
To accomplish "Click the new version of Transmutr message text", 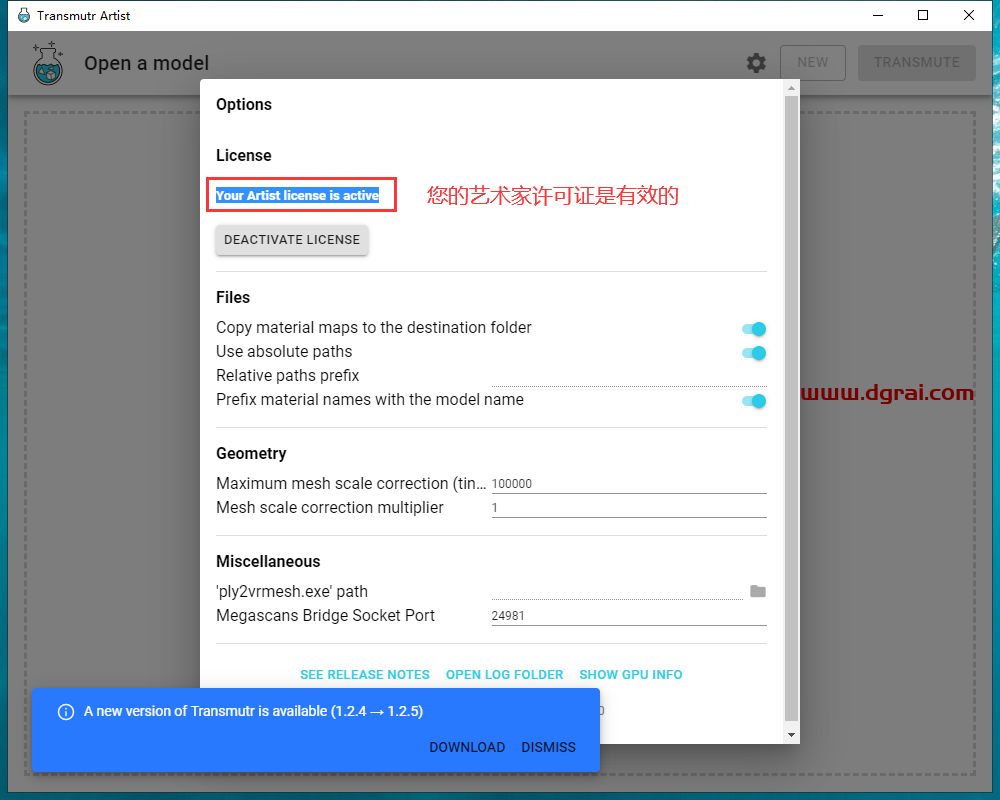I will click(253, 711).
